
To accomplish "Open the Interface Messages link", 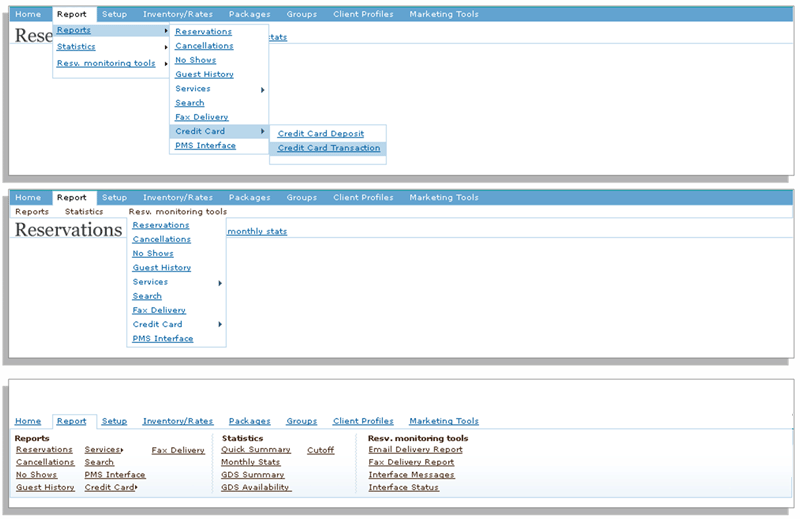I will [411, 475].
